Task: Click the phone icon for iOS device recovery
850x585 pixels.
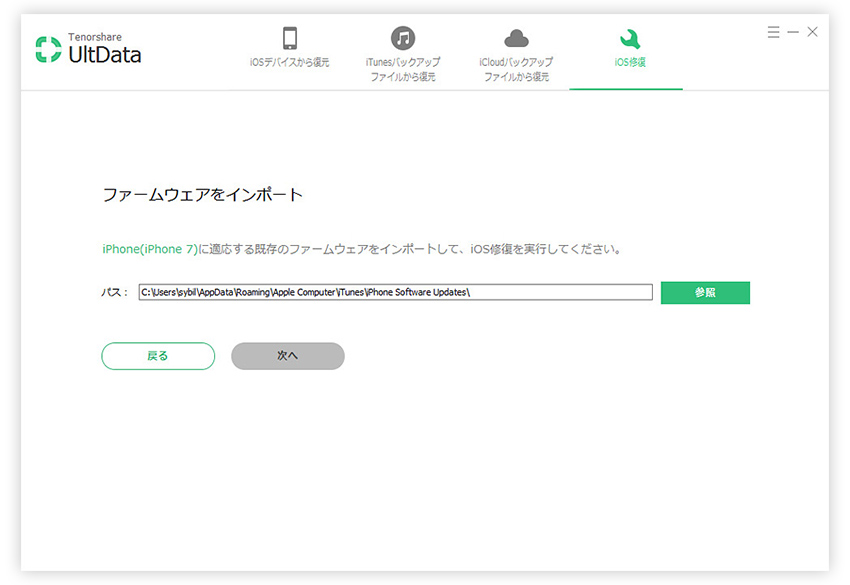Action: (x=290, y=38)
